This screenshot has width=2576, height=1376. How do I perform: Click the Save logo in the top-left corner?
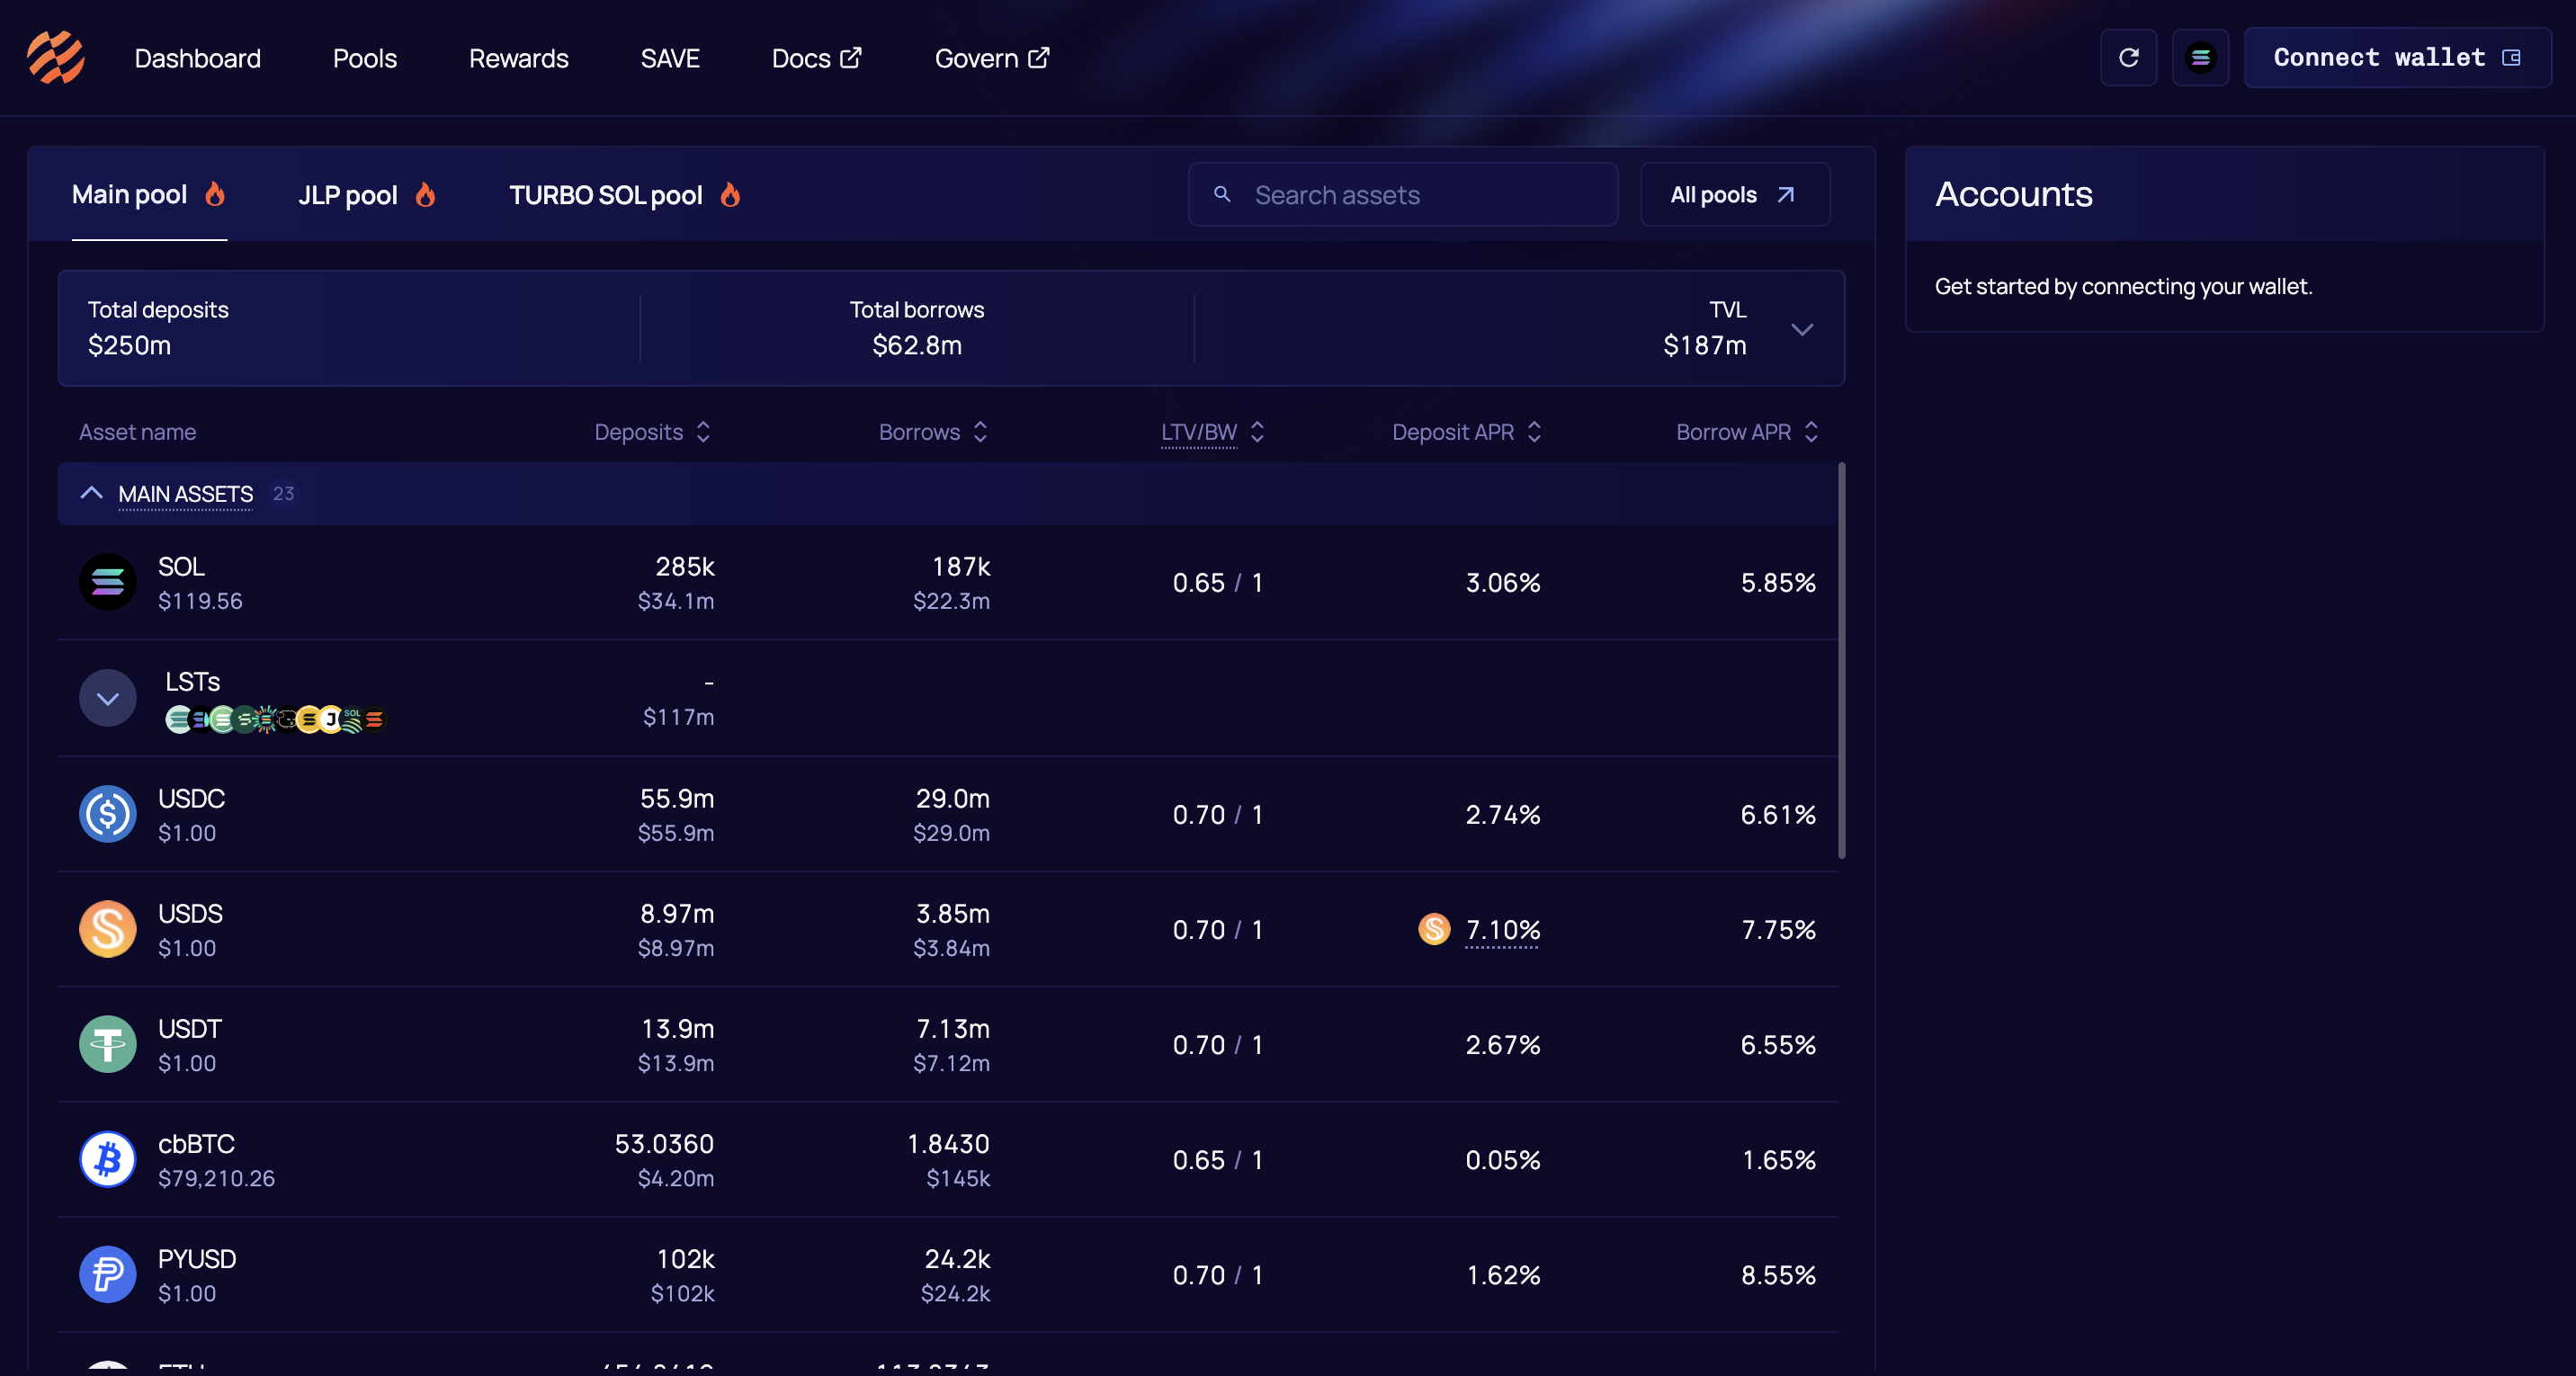tap(55, 57)
